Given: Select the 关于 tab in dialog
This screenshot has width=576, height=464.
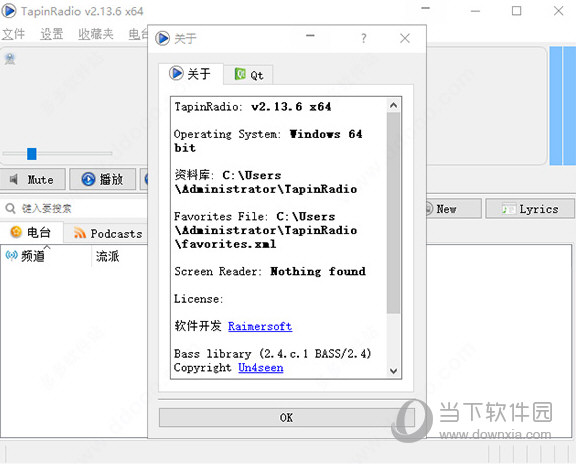Looking at the screenshot, I should (191, 73).
